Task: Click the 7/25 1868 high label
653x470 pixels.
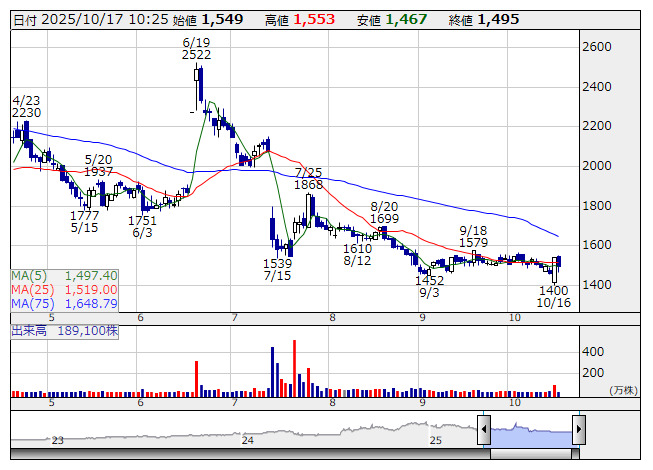Action: click(x=308, y=178)
